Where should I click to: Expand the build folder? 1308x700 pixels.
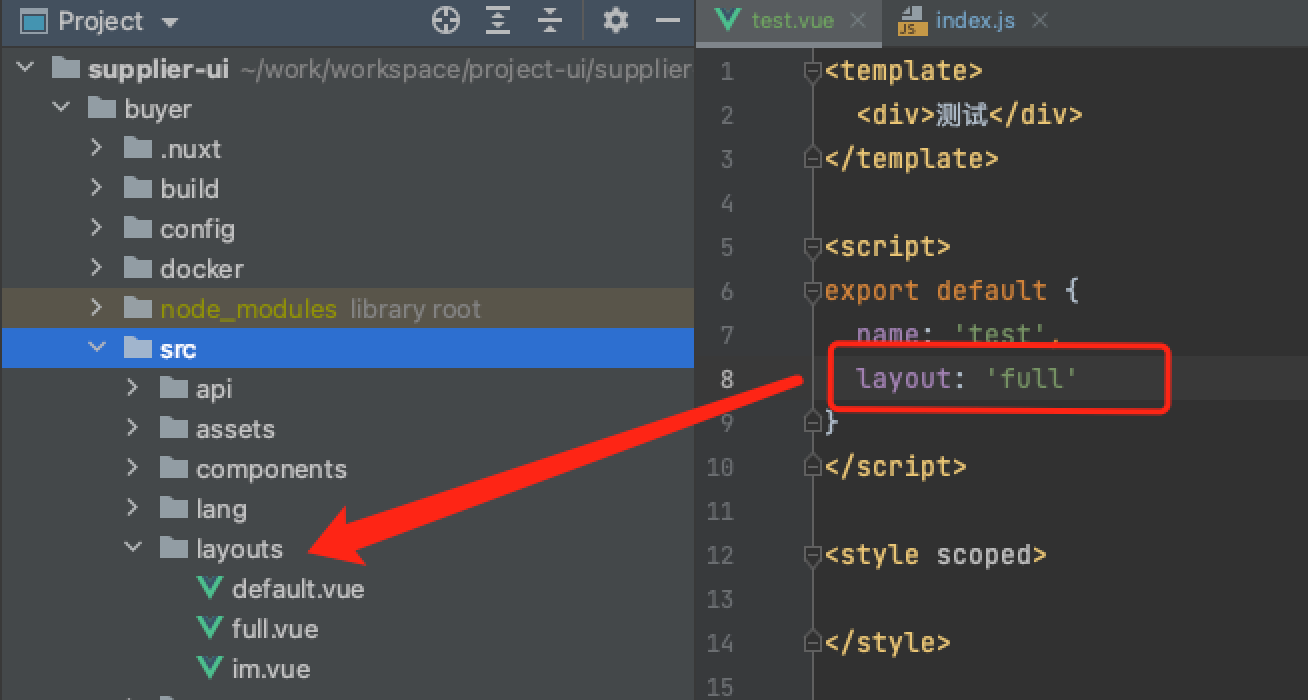(x=96, y=188)
